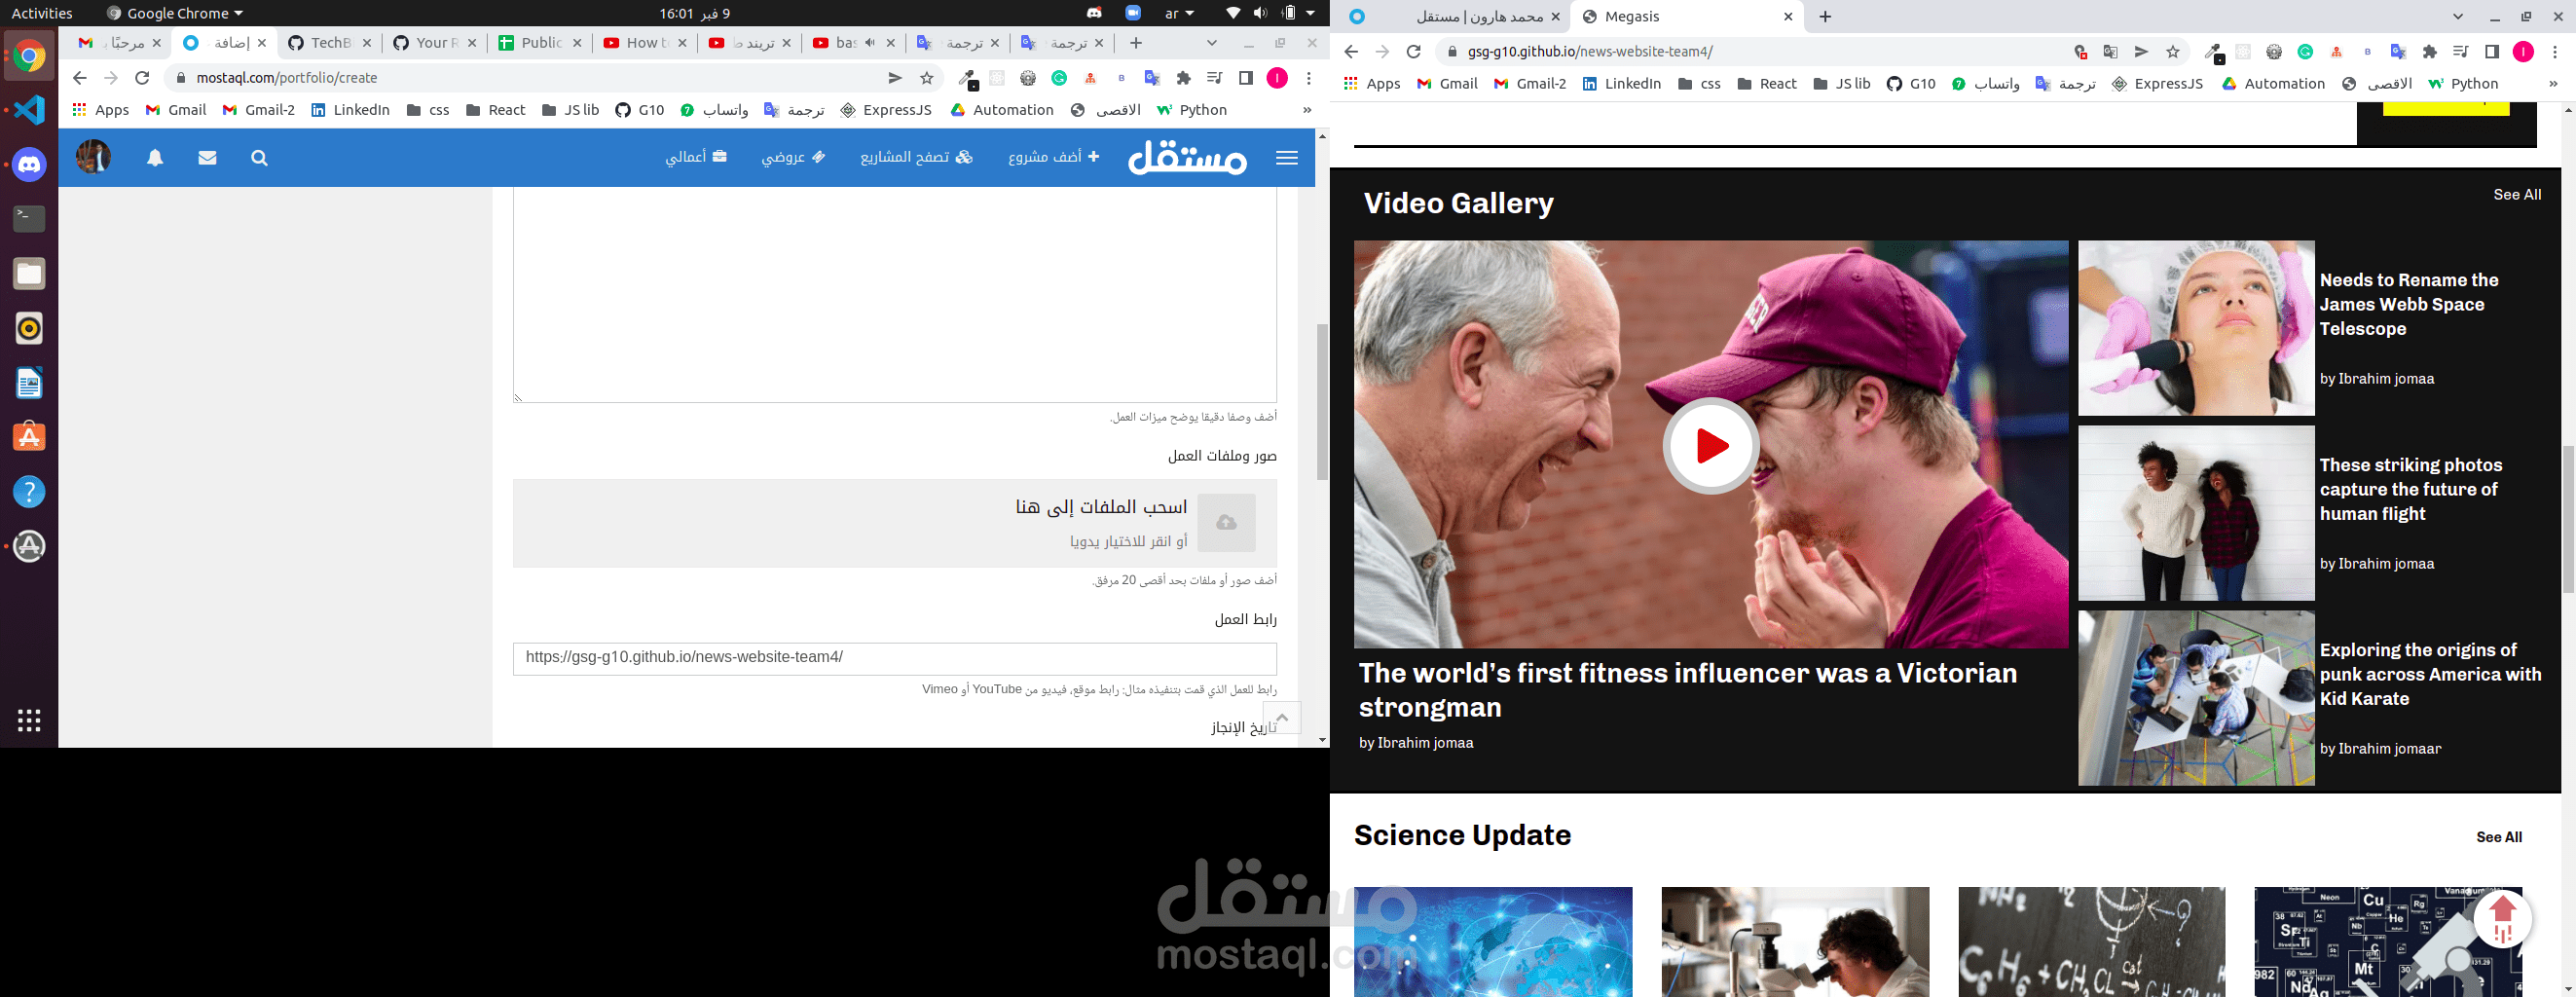This screenshot has height=997, width=2576.
Task: Click the Grammarly extension icon
Action: 1059,77
